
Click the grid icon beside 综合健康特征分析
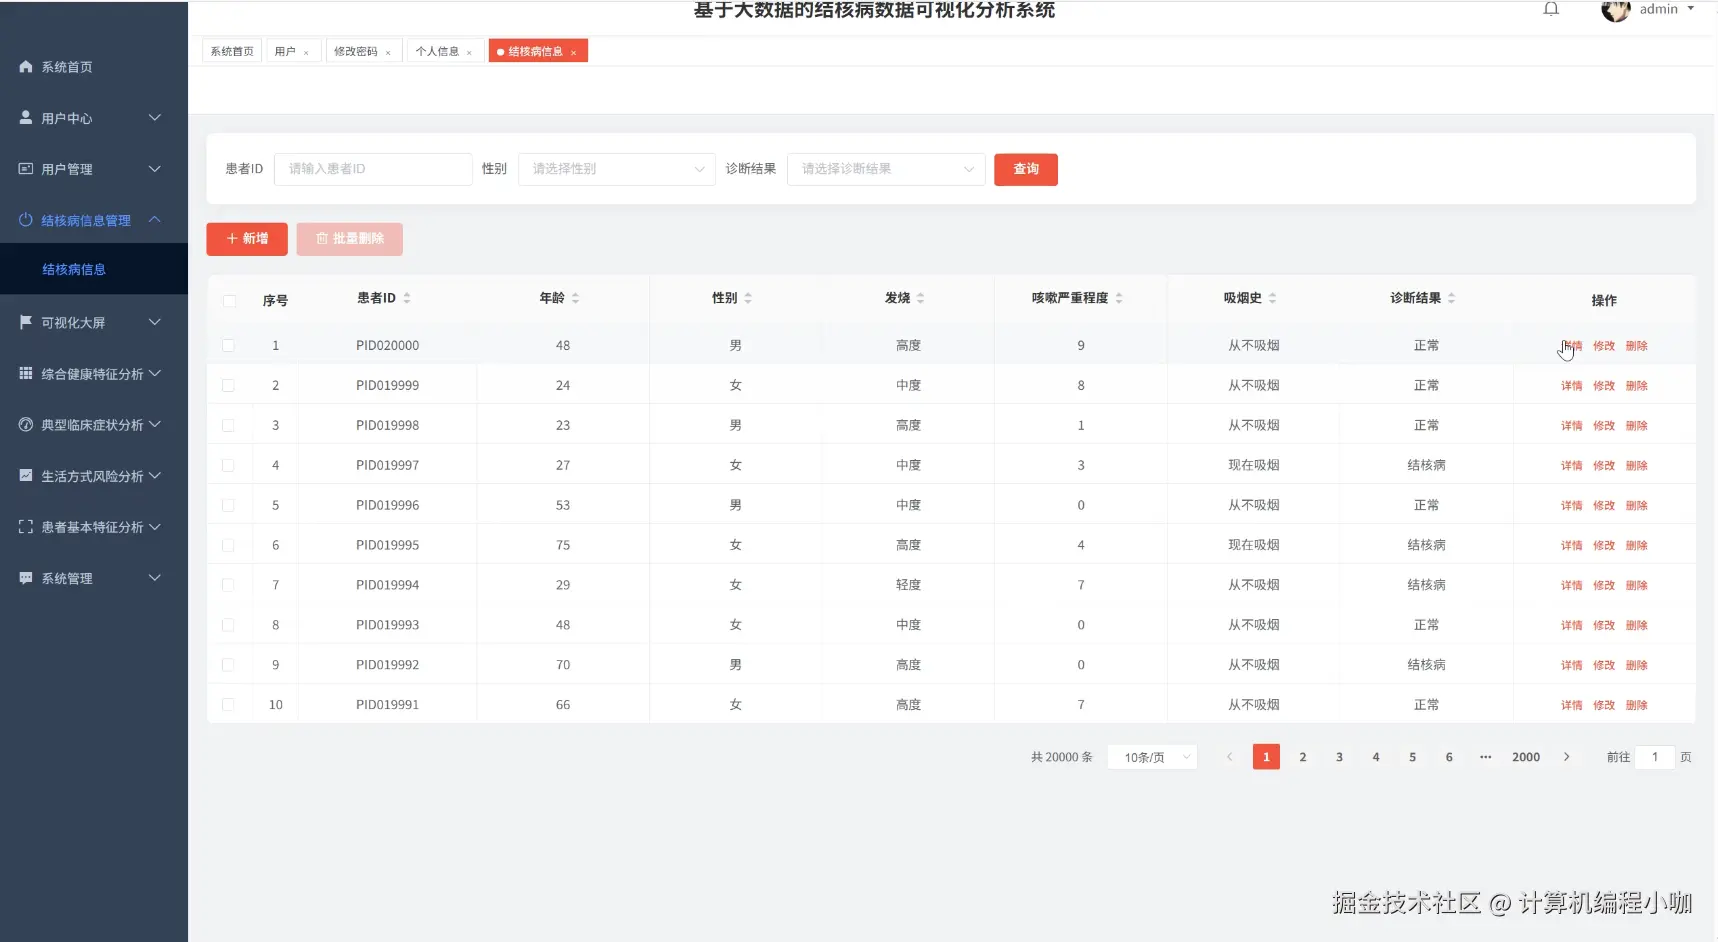point(26,373)
